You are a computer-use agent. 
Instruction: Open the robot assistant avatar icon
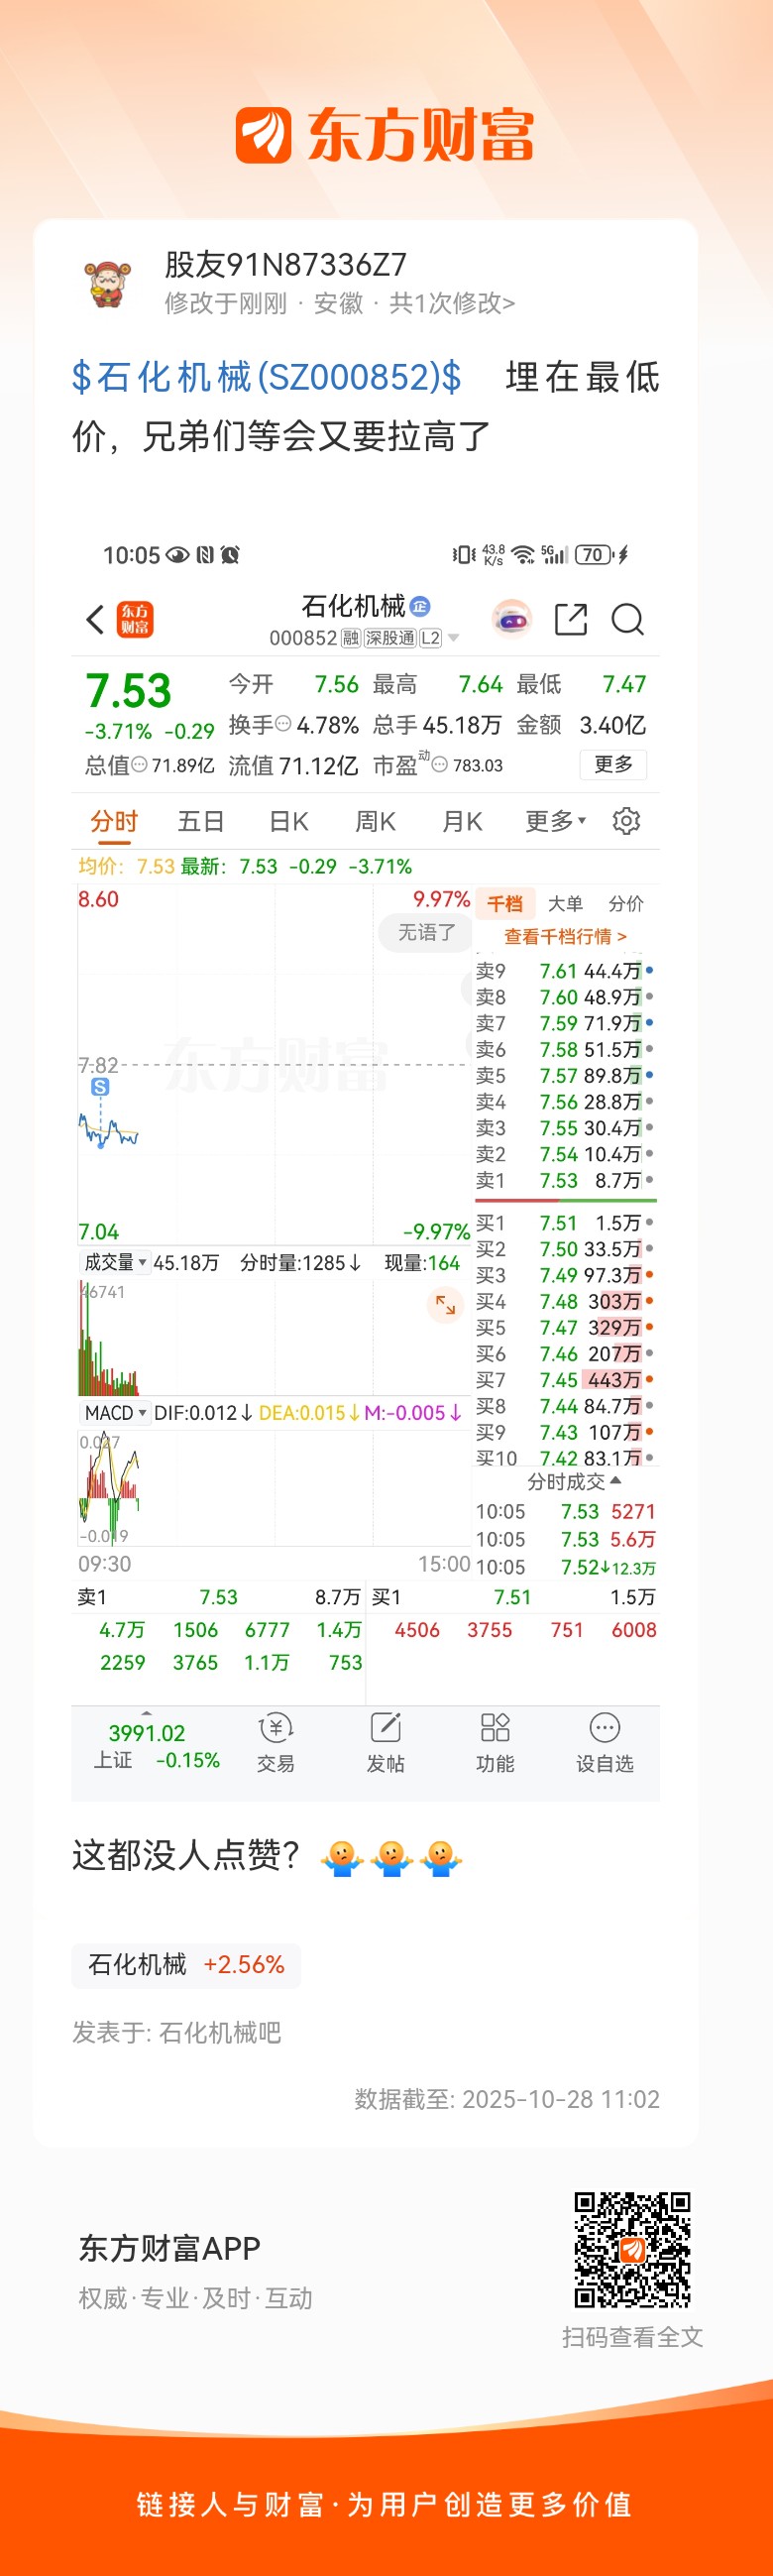click(512, 619)
